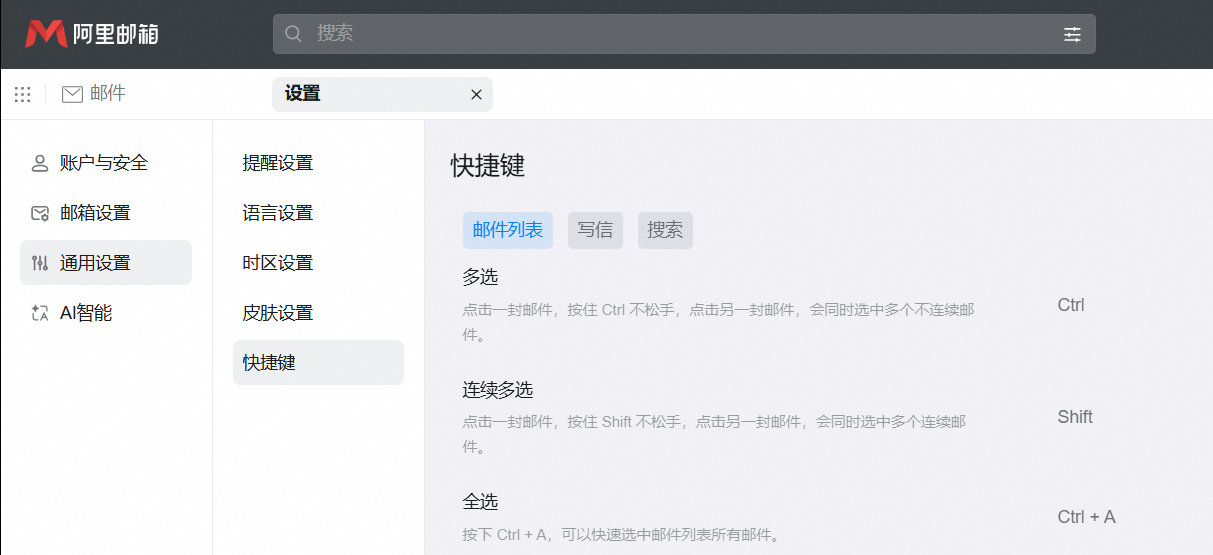The image size is (1213, 555).
Task: Open advanced search filter options icon
Action: pyautogui.click(x=1072, y=34)
